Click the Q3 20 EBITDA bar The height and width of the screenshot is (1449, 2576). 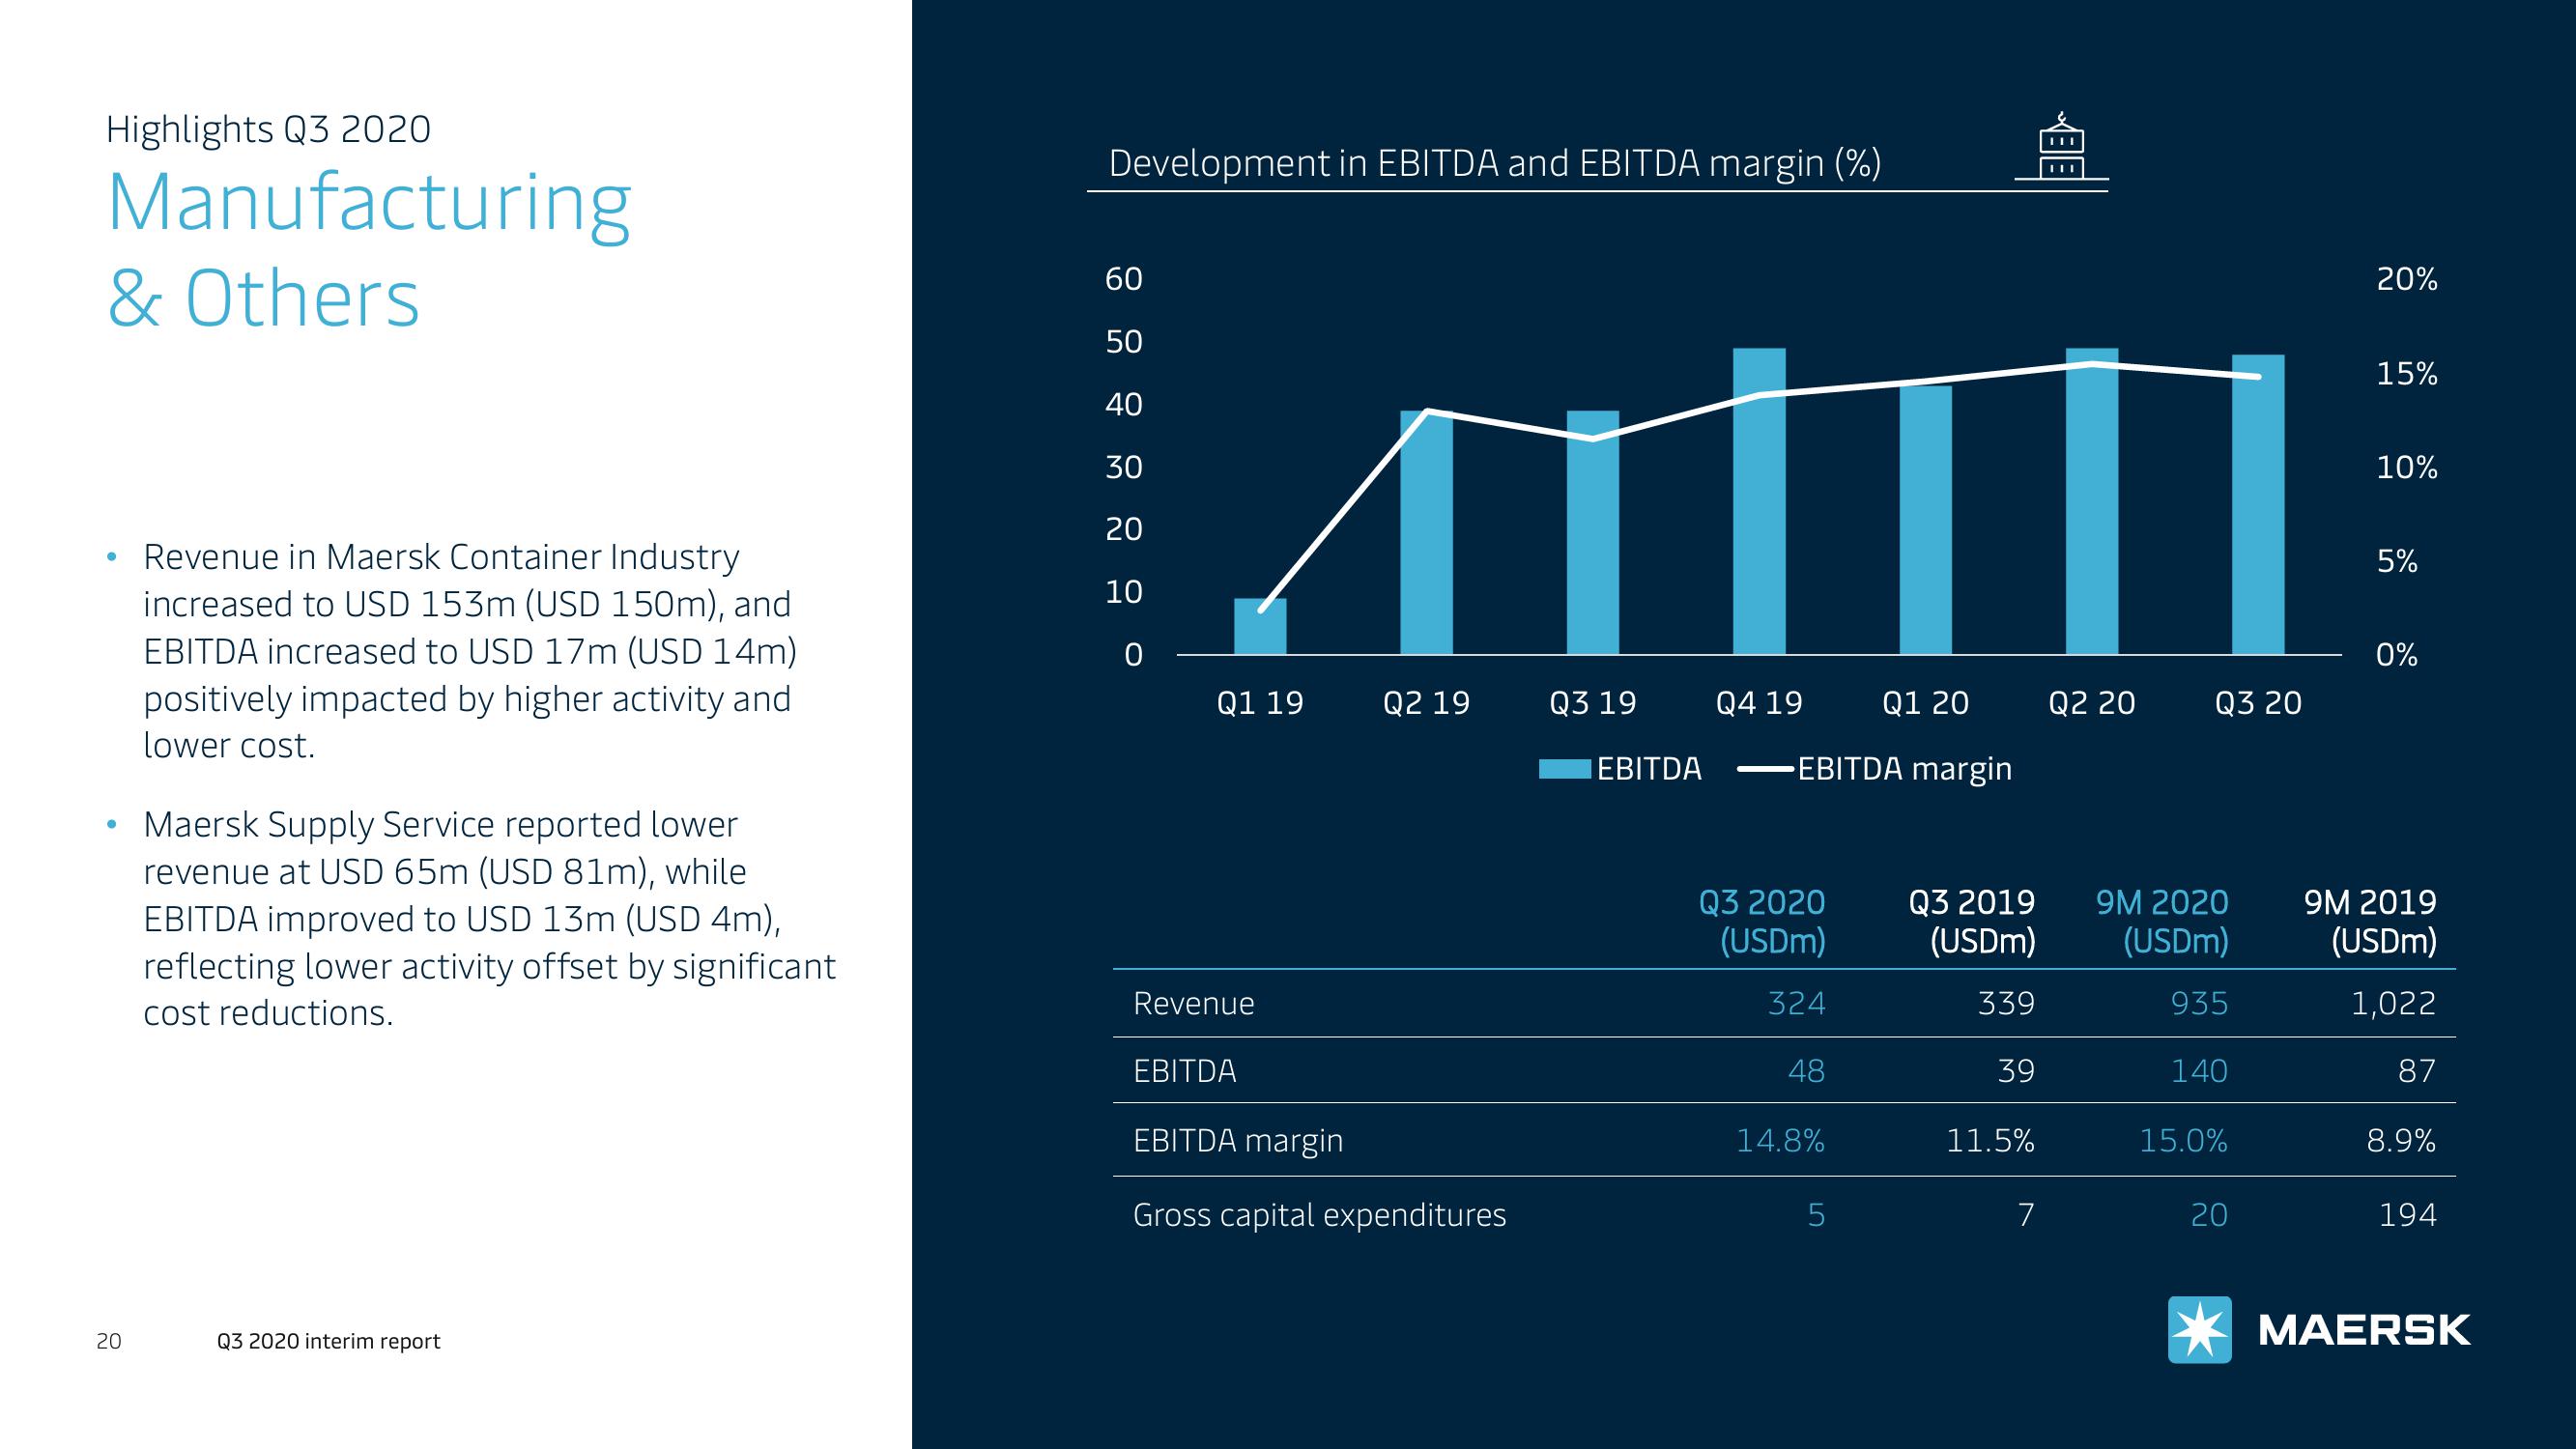2258,505
